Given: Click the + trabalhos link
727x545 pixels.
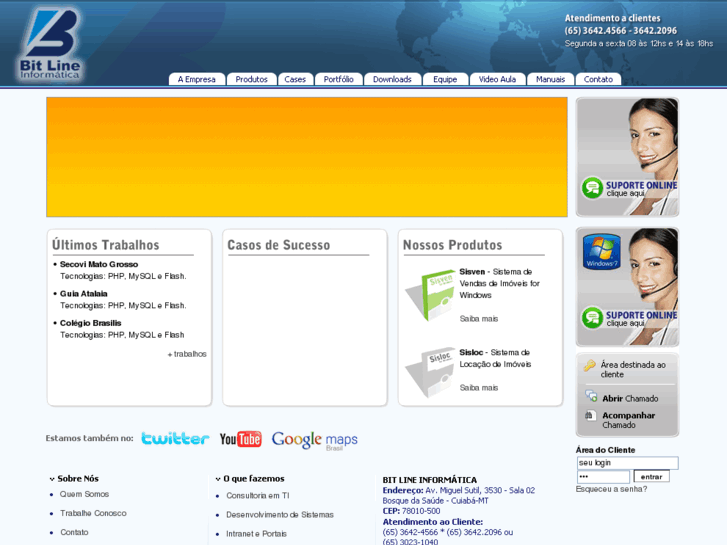Looking at the screenshot, I should 187,354.
